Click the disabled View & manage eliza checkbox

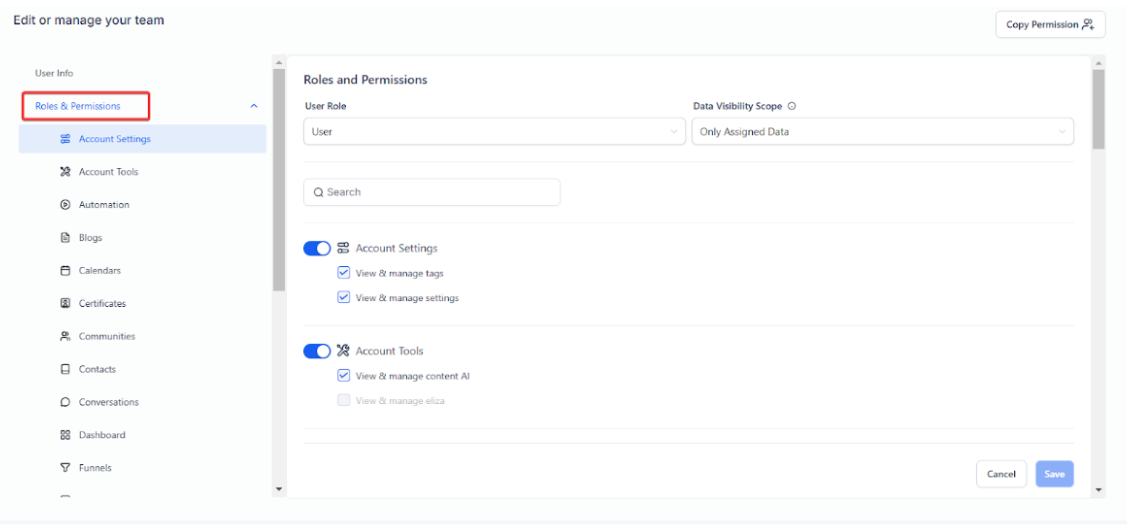point(344,400)
